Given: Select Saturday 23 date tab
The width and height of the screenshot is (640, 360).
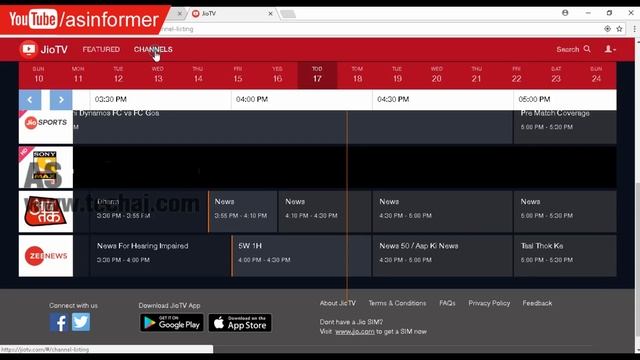Looking at the screenshot, I should (x=556, y=75).
